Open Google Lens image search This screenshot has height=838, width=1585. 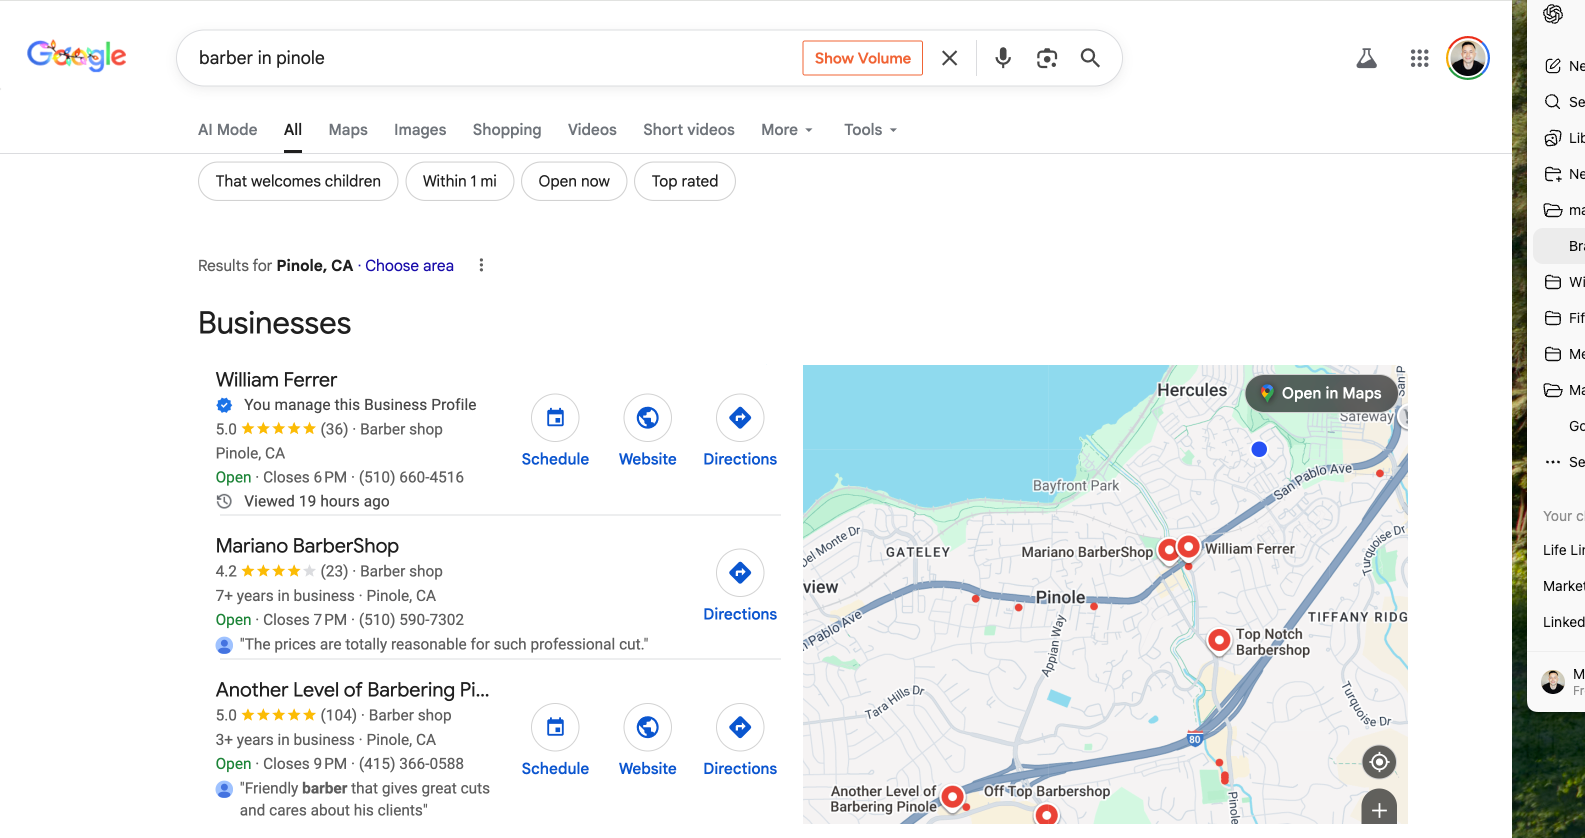click(1046, 58)
